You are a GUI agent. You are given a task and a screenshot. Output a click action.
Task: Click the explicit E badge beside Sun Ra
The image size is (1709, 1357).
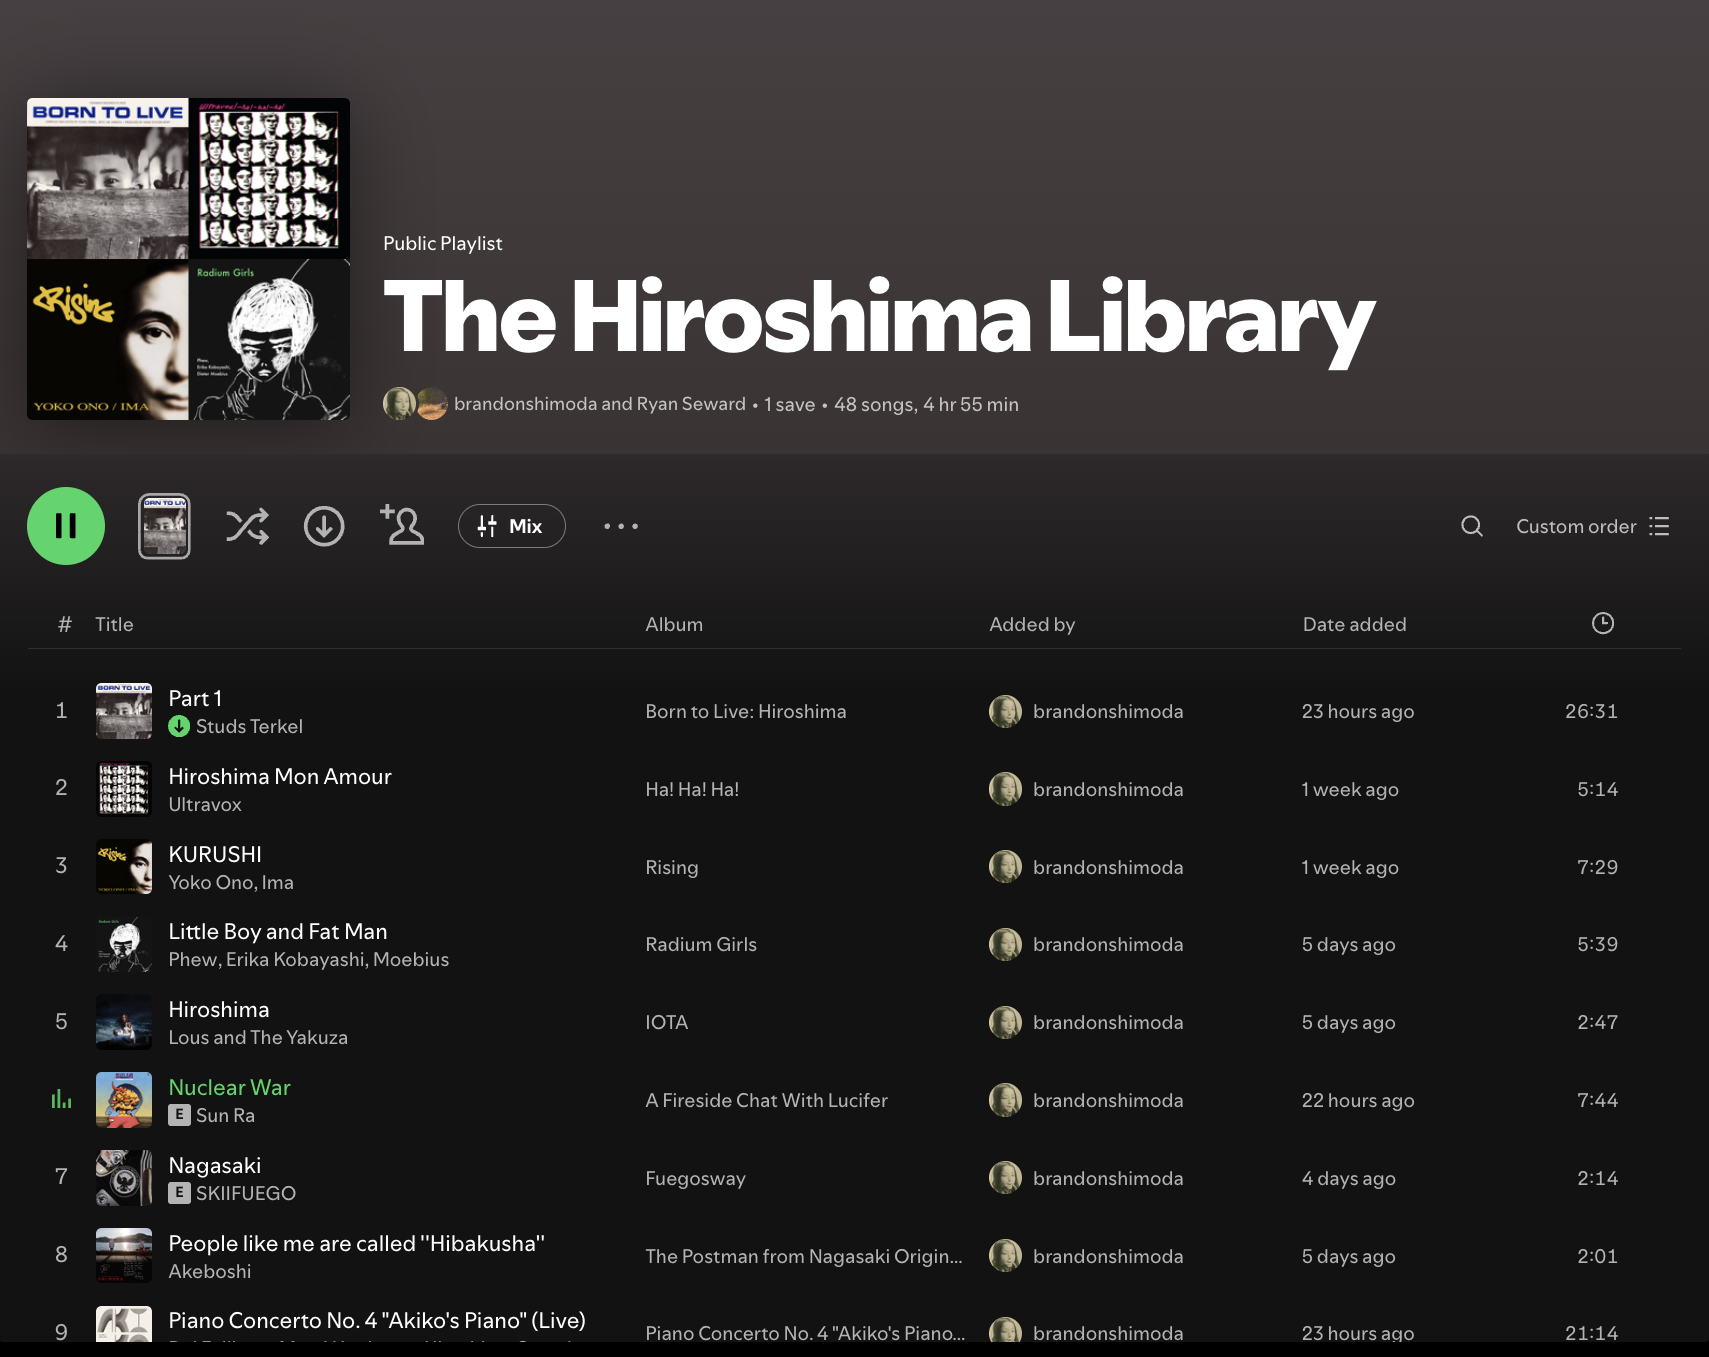pyautogui.click(x=179, y=1115)
